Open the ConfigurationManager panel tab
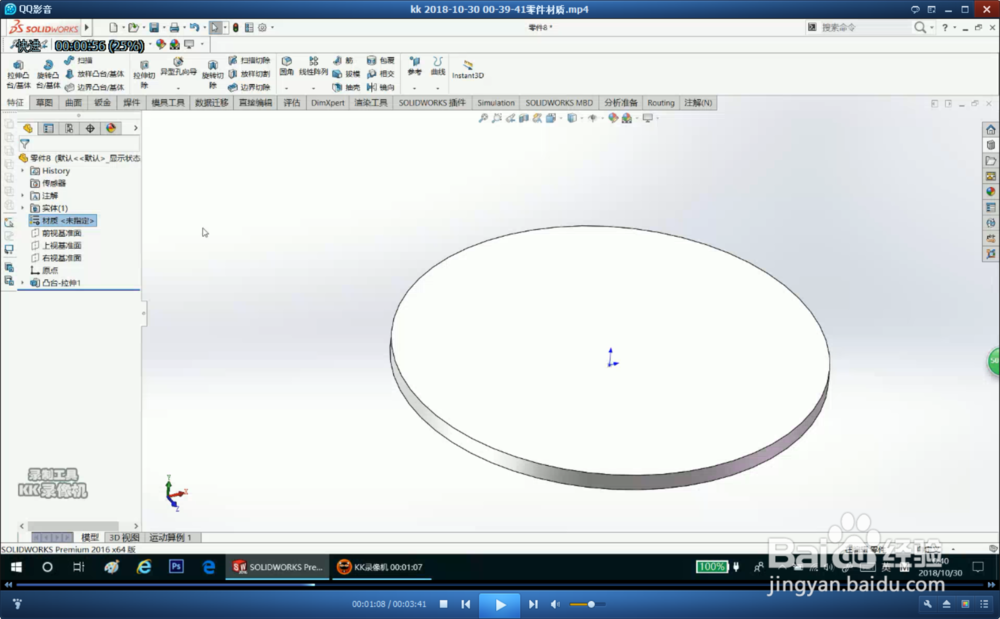The image size is (1000, 619). tap(69, 128)
